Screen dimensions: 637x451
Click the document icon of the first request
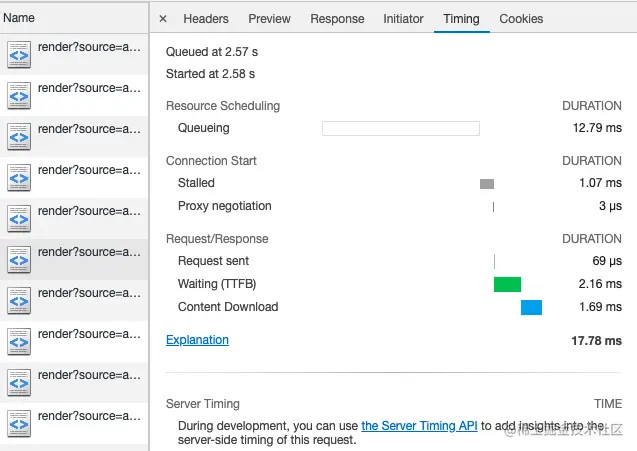[x=19, y=54]
